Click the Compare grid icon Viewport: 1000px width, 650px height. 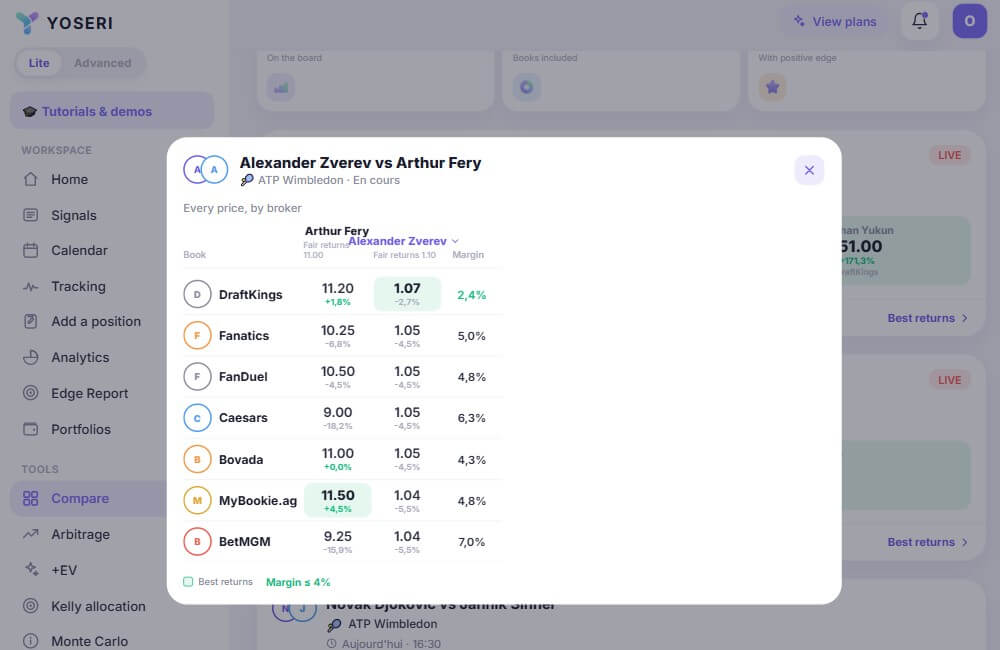[31, 498]
